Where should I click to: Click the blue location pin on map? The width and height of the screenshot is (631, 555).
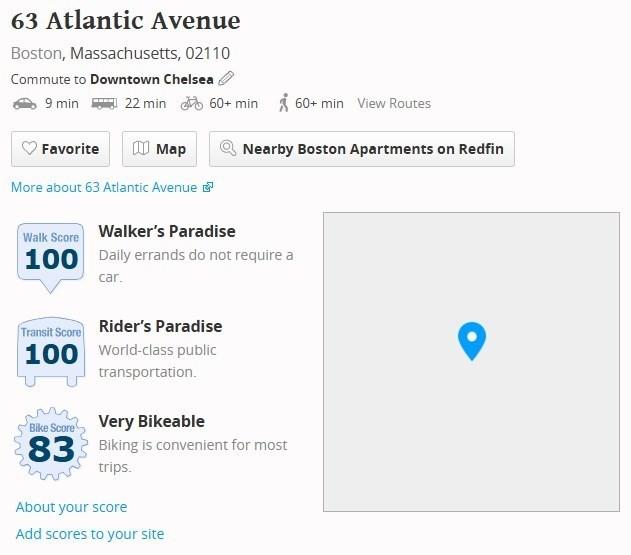[x=471, y=340]
